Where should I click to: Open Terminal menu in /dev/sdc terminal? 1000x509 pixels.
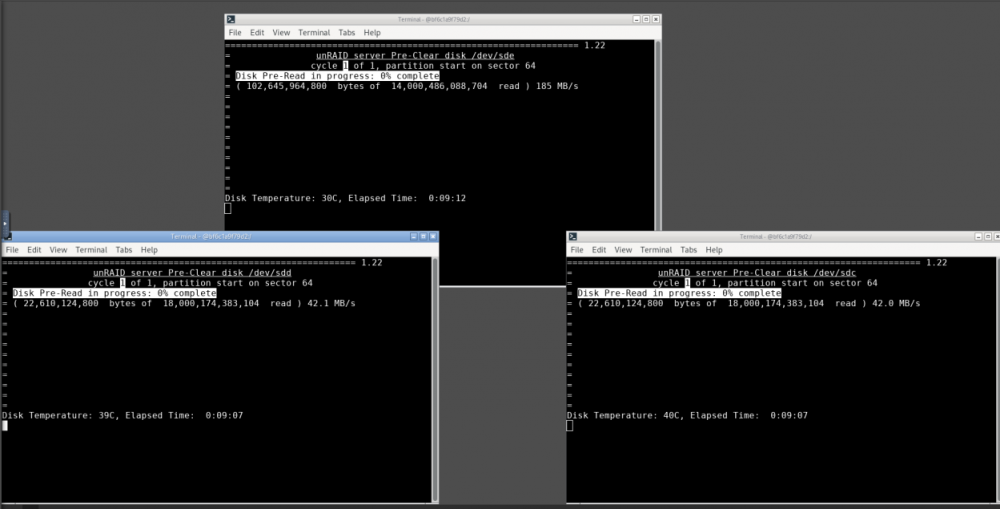[x=656, y=250]
